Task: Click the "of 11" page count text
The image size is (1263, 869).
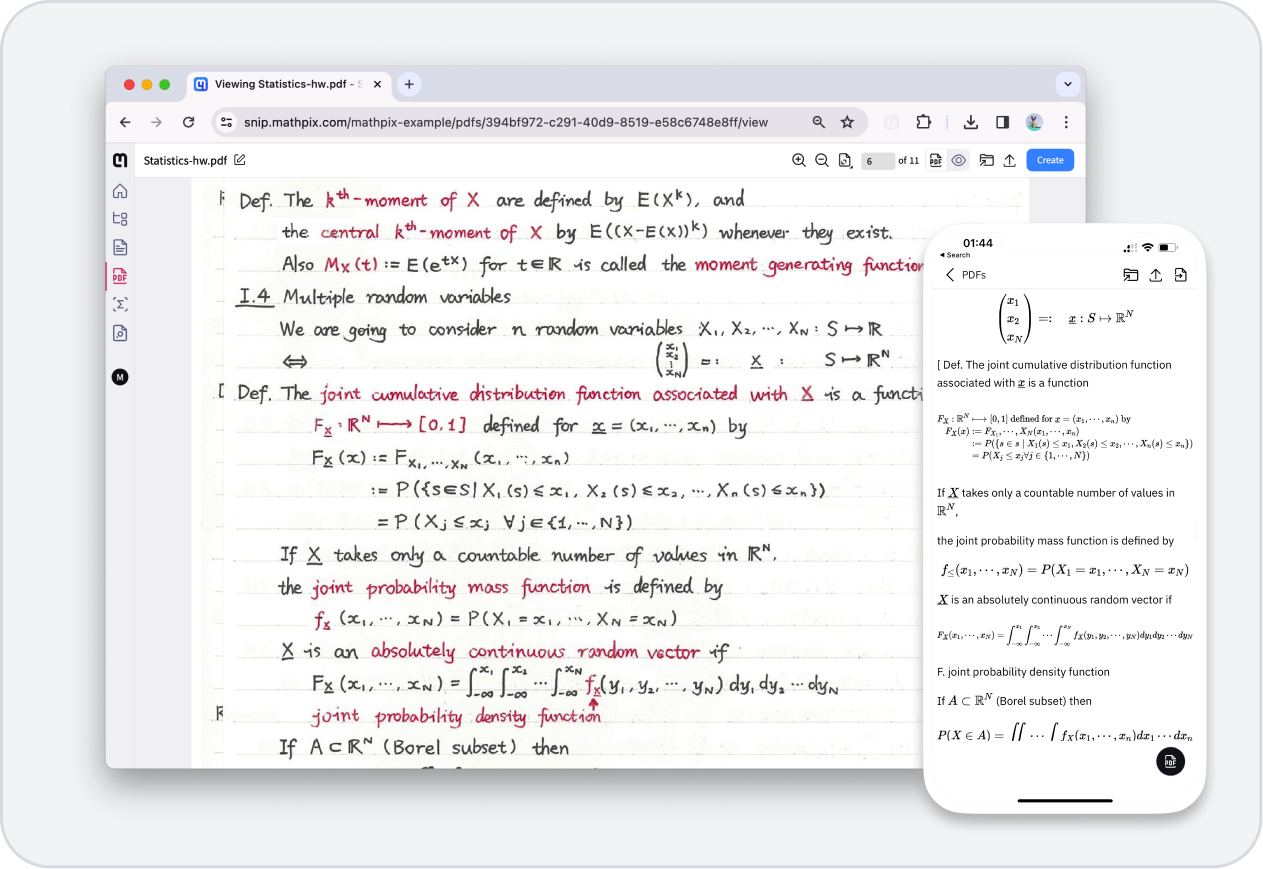Action: point(908,160)
